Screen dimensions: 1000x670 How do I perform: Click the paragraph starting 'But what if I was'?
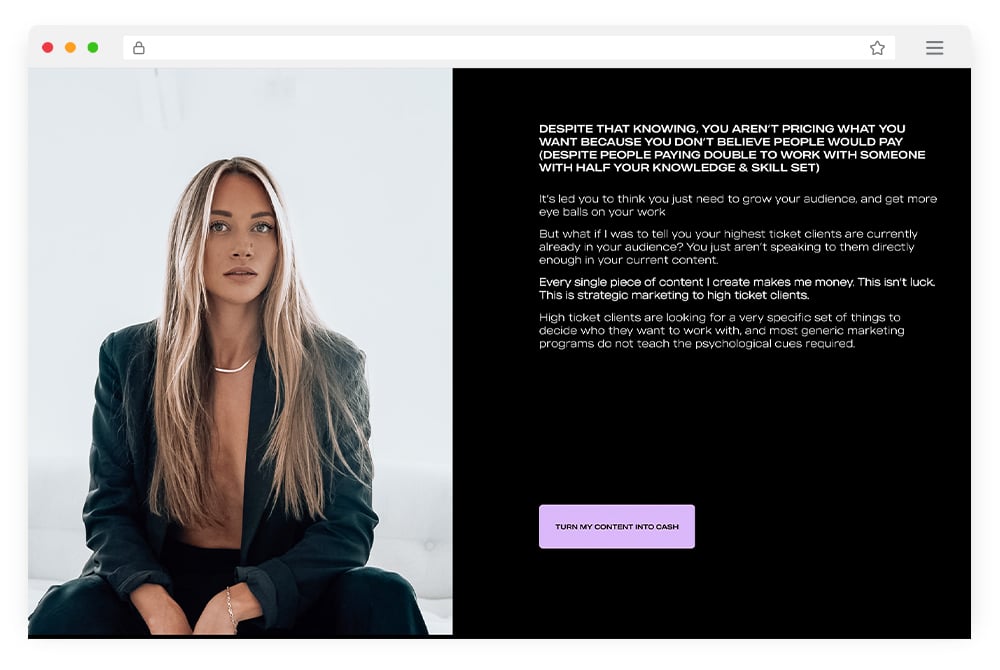728,247
